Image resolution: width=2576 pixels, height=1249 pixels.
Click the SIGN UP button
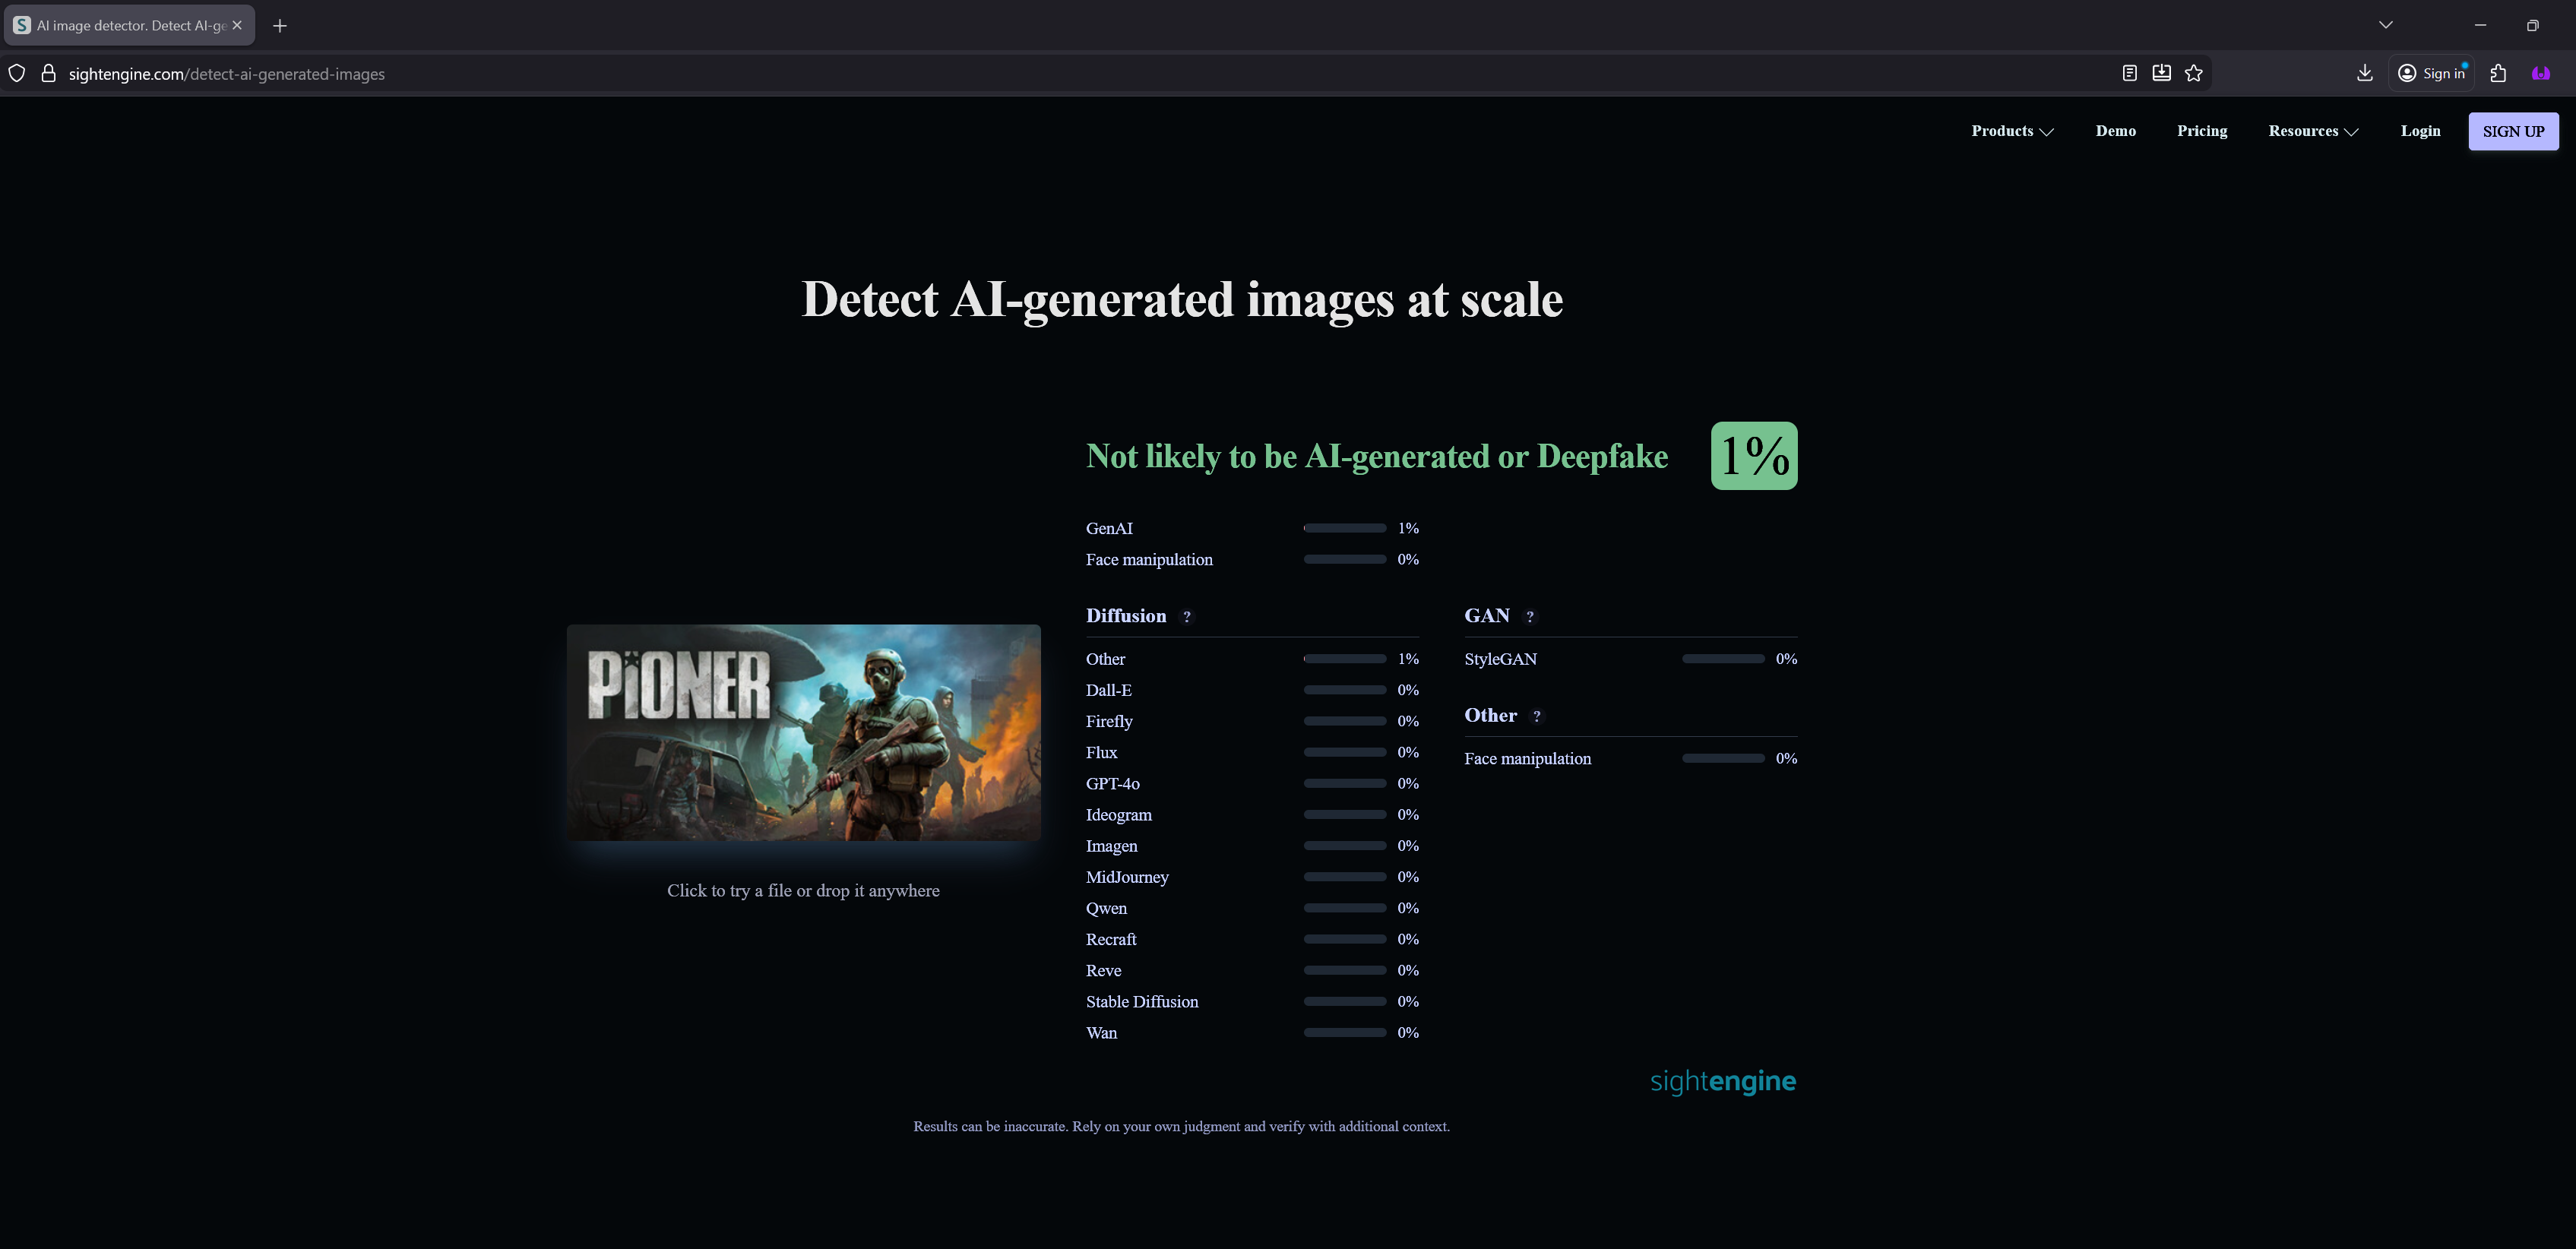2512,131
